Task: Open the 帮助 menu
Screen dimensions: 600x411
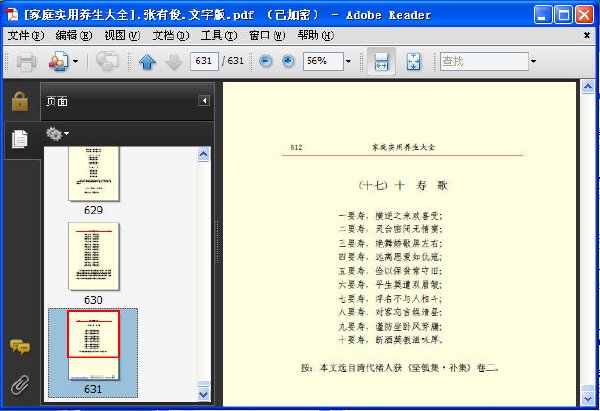Action: pos(315,36)
